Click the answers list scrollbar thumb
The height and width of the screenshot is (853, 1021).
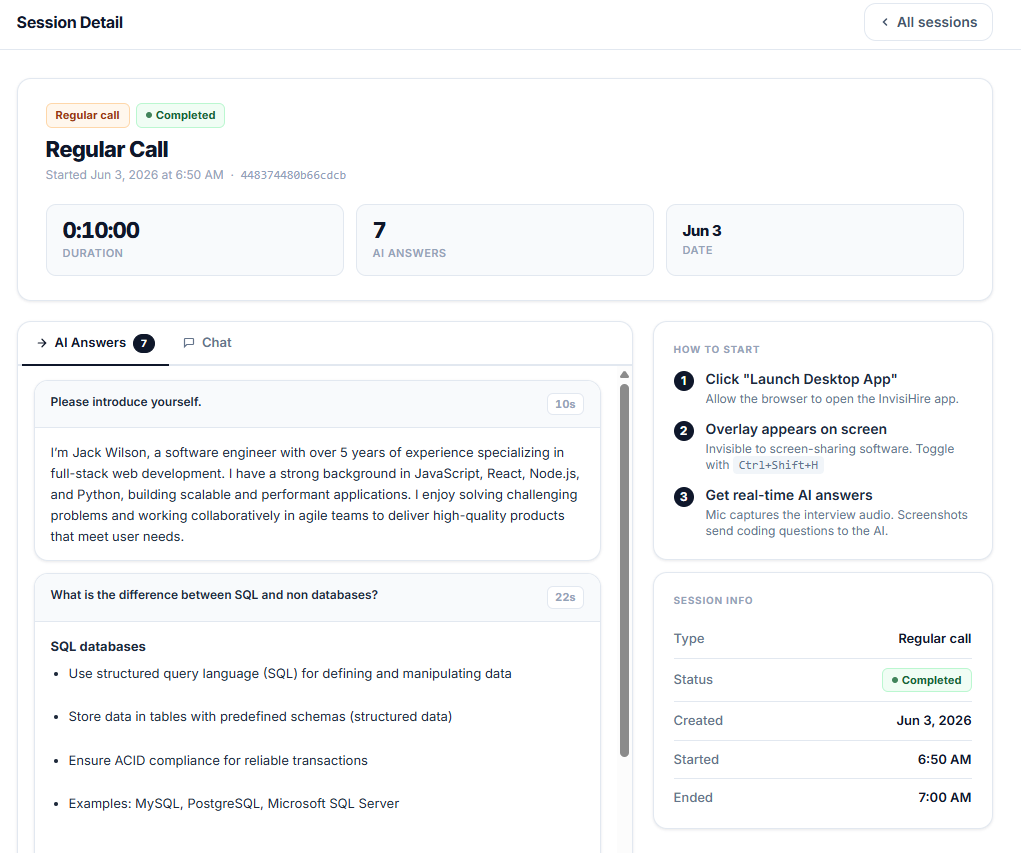click(624, 570)
